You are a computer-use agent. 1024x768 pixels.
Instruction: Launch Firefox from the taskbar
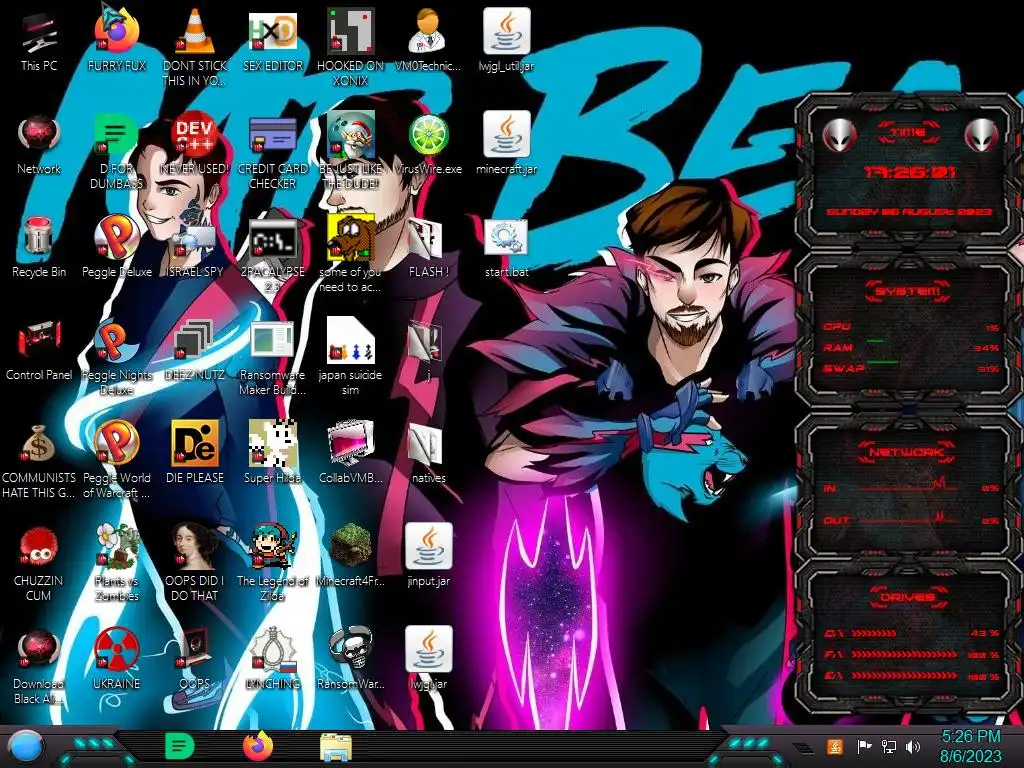click(258, 746)
